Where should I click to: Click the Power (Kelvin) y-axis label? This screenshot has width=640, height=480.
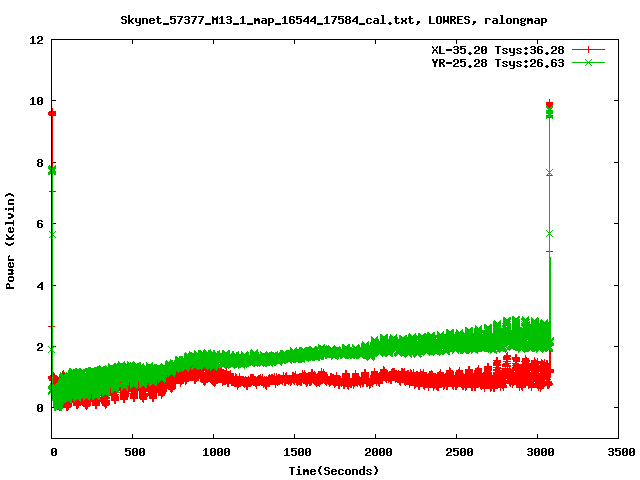pos(10,241)
